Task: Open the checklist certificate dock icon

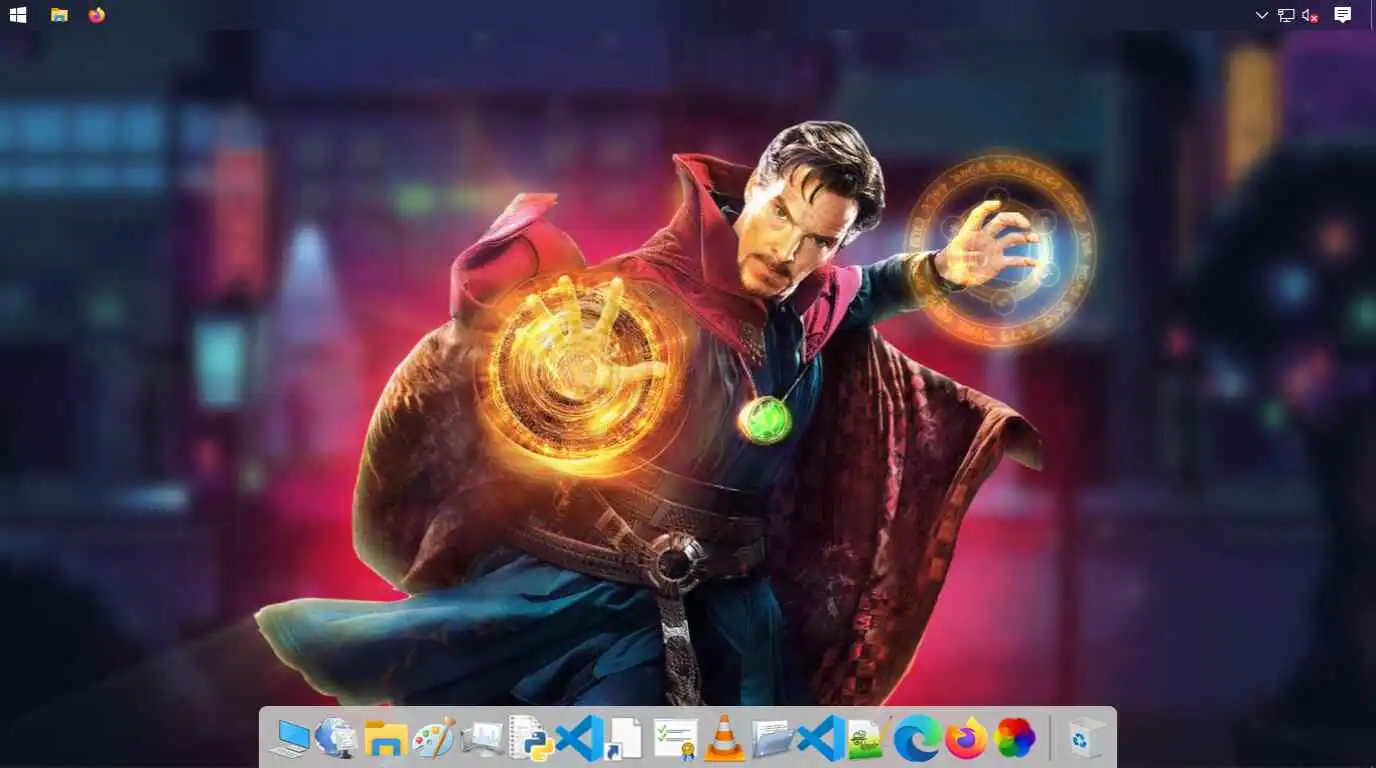Action: [675, 739]
